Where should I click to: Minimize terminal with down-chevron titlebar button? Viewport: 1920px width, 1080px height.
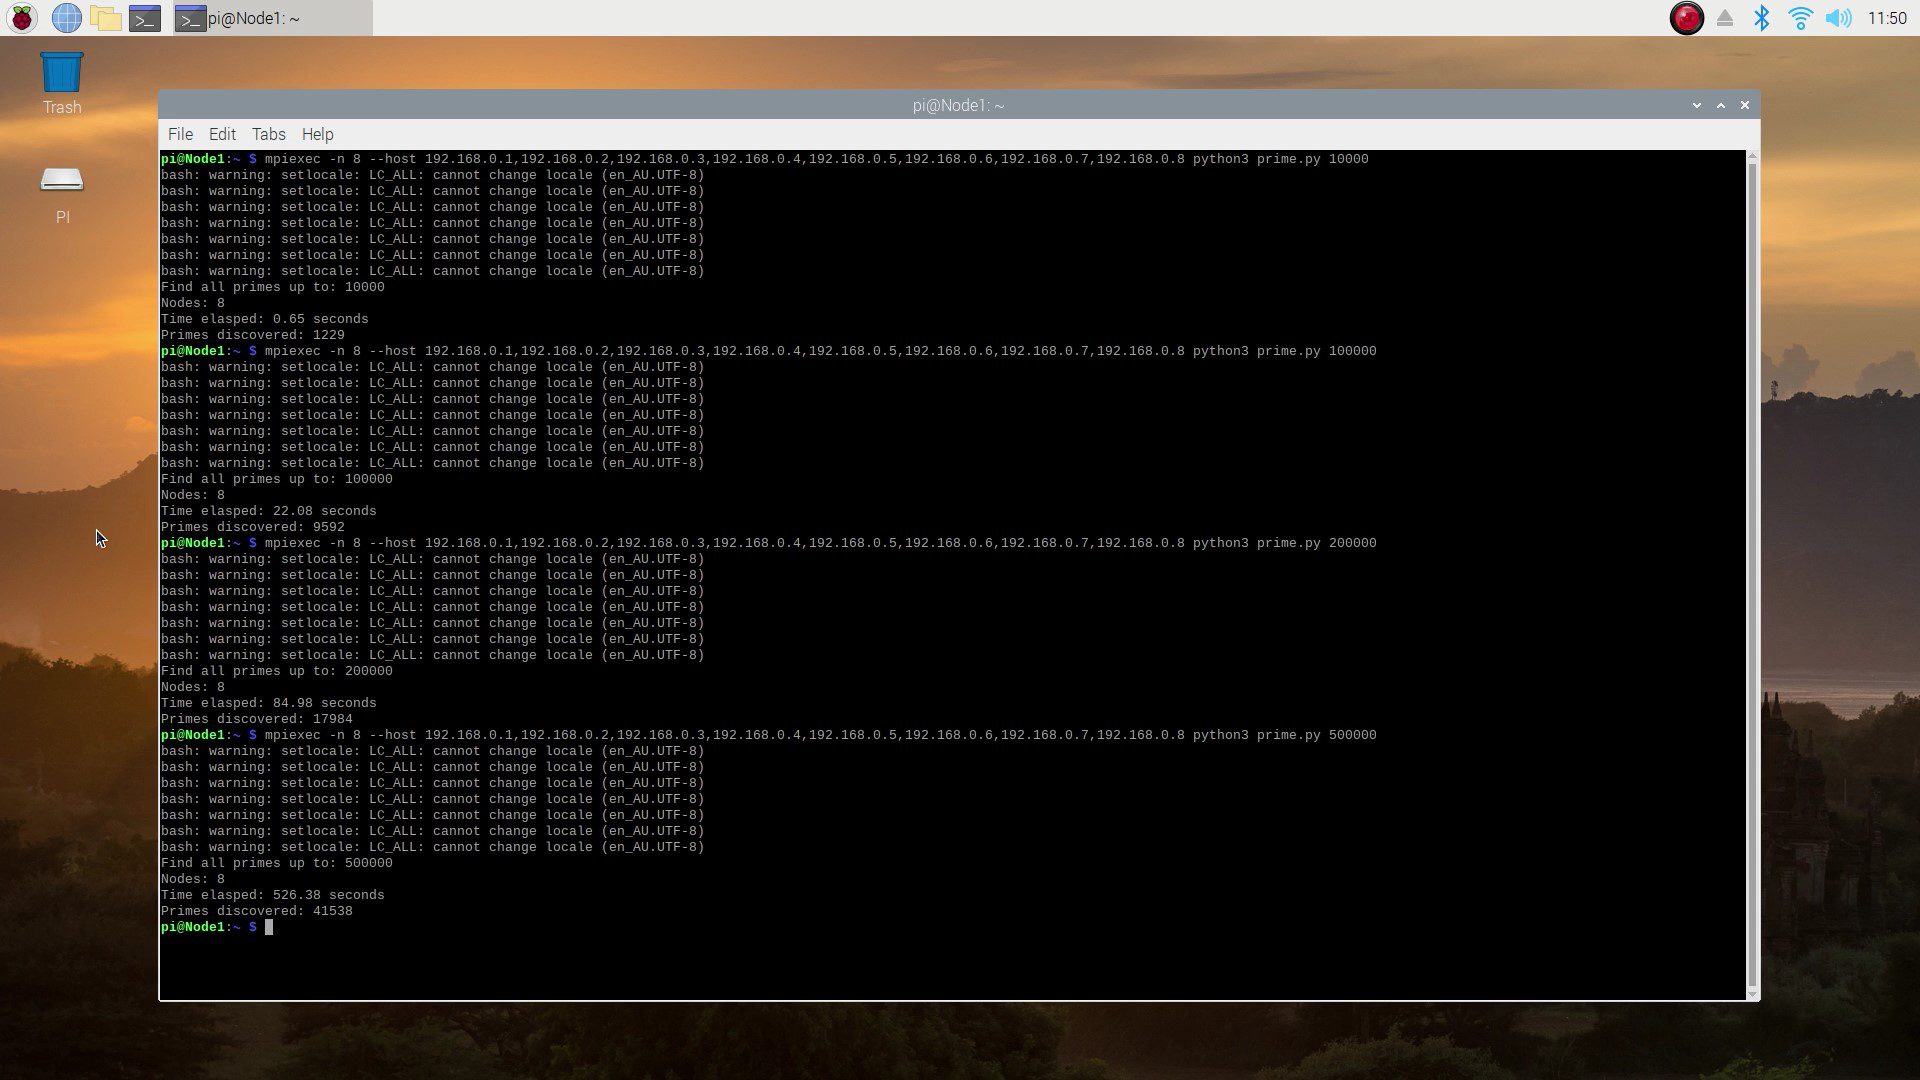(x=1696, y=105)
